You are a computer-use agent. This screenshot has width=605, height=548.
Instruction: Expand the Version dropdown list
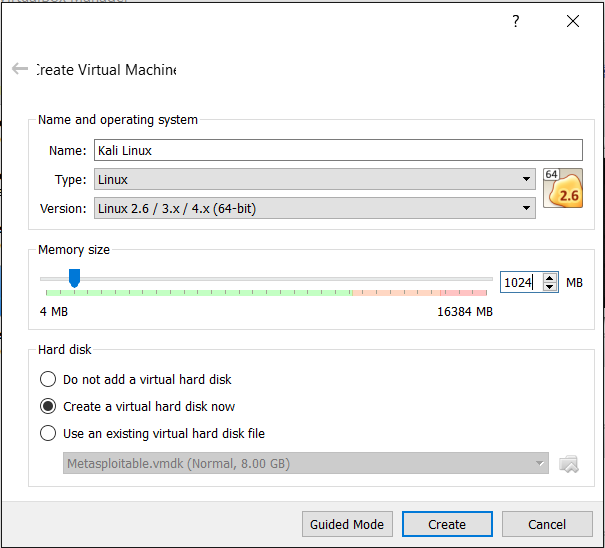pyautogui.click(x=314, y=208)
